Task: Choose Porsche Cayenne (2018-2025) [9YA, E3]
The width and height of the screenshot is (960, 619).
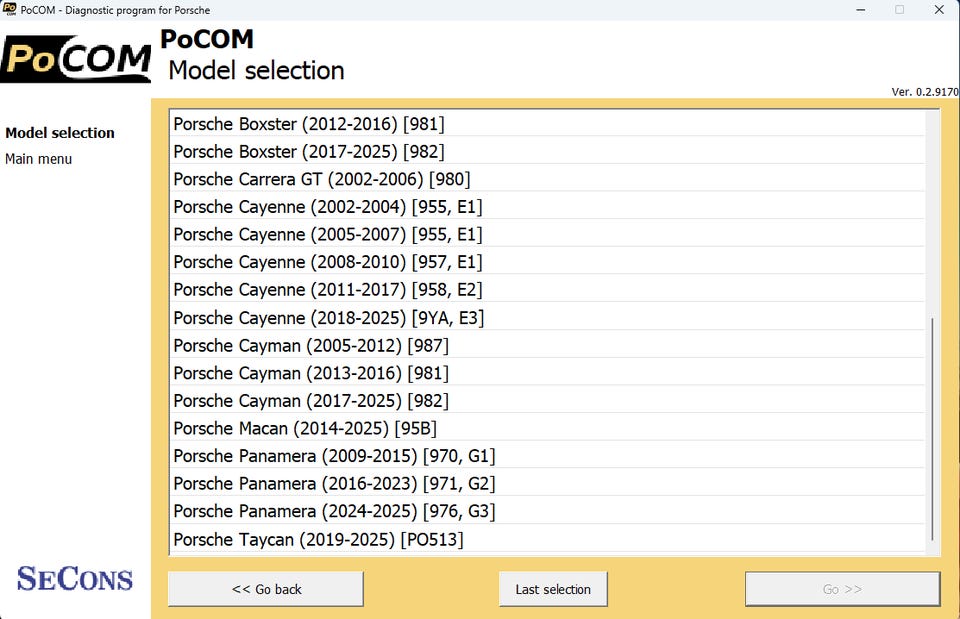Action: tap(329, 318)
